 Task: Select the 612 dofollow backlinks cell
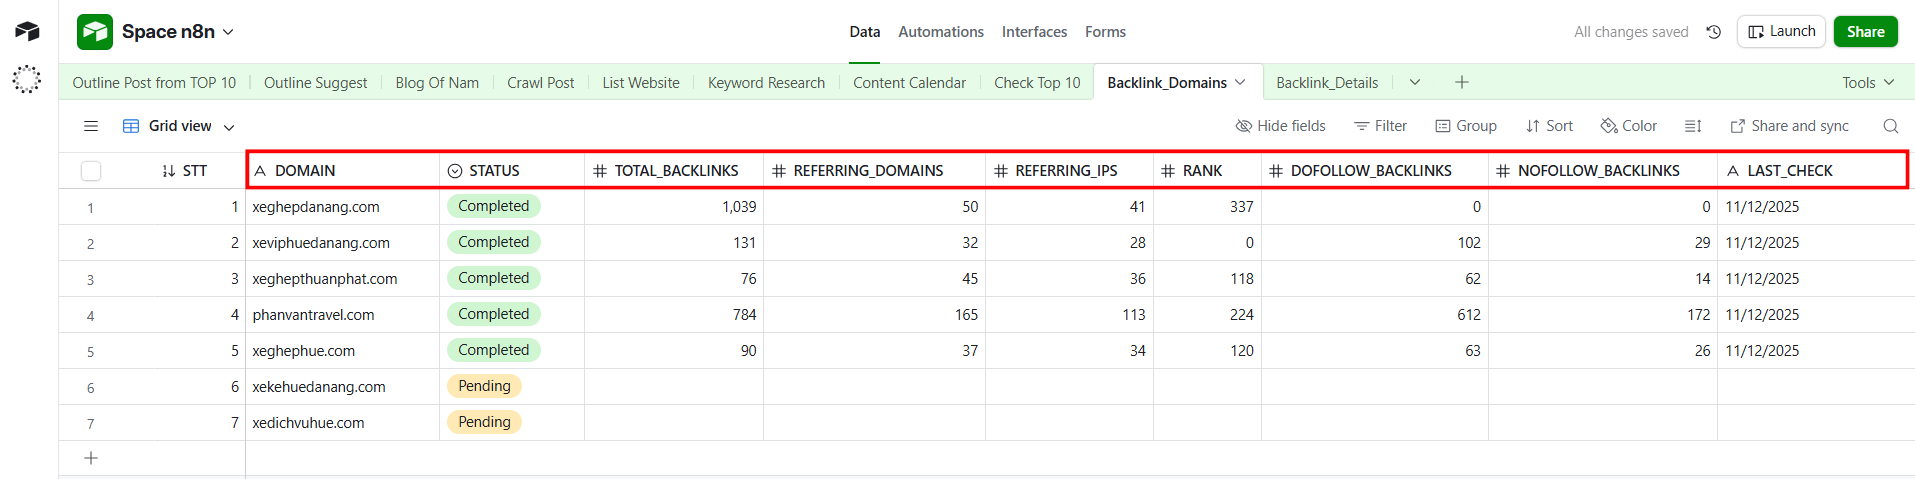(1375, 315)
